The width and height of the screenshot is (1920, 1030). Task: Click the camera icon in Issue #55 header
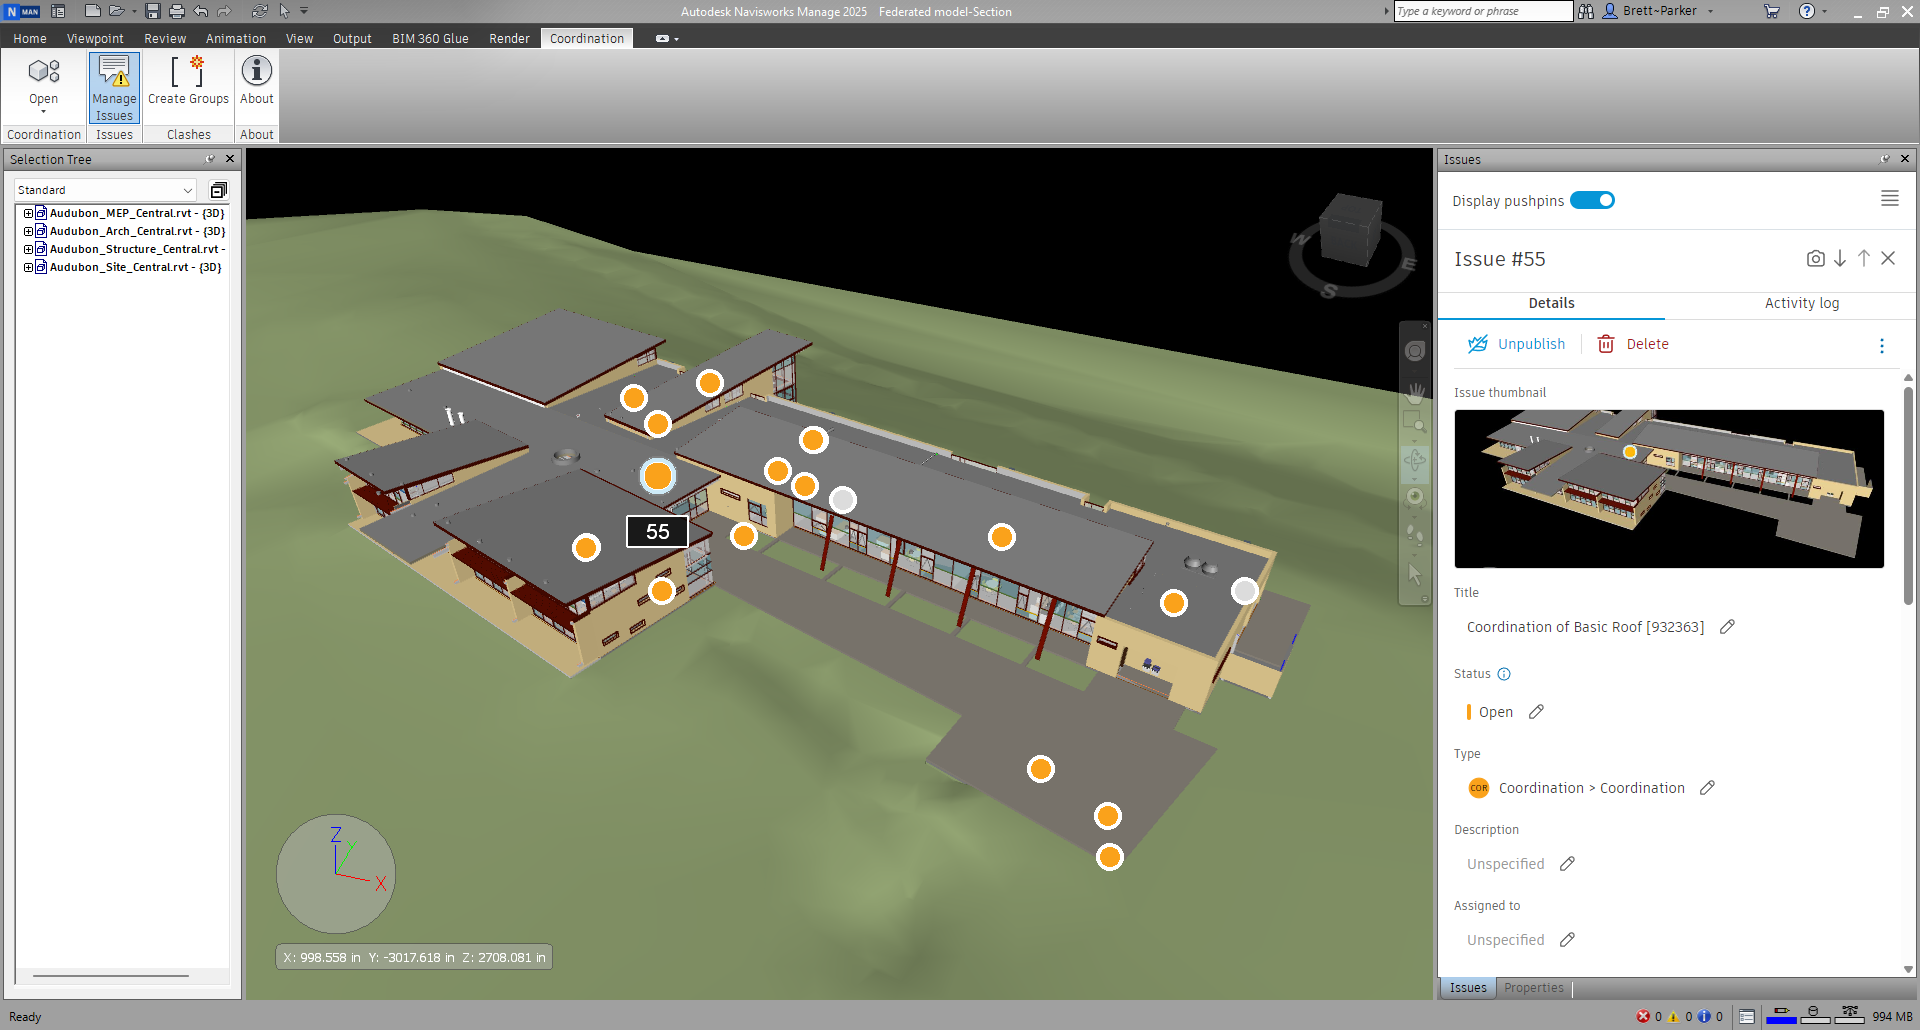point(1815,258)
